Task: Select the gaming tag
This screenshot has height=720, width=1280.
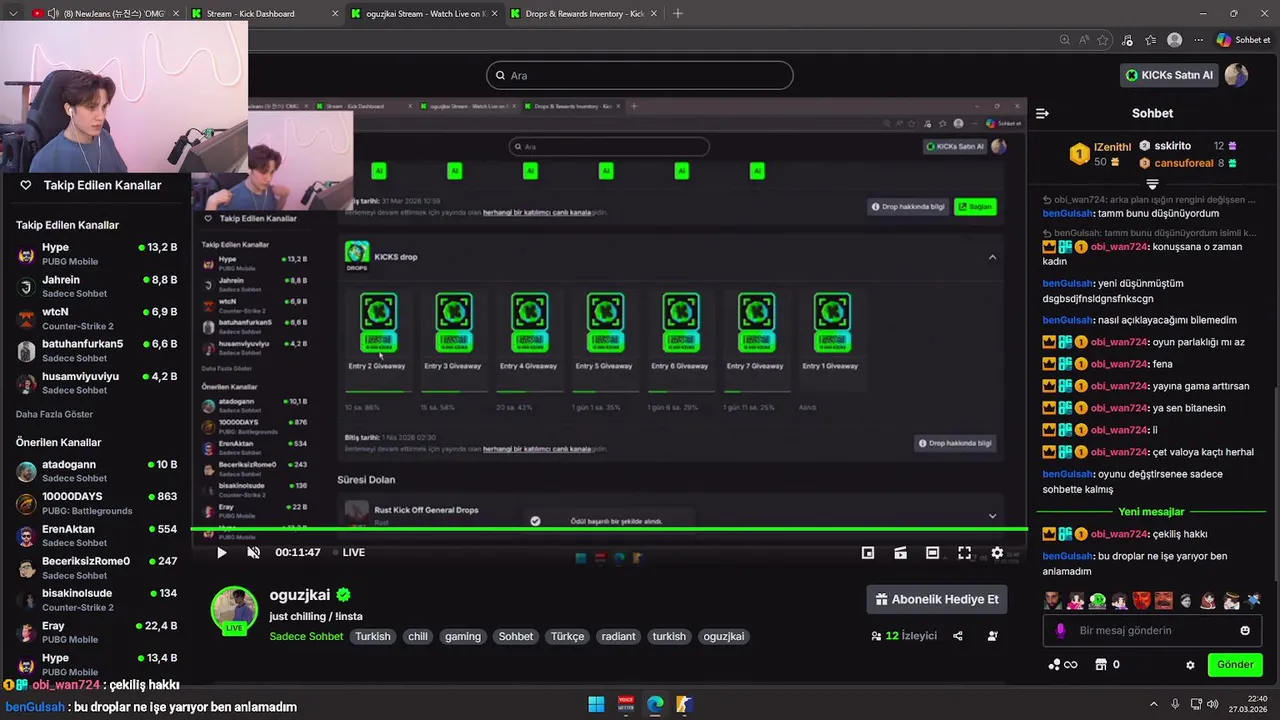Action: (x=463, y=636)
